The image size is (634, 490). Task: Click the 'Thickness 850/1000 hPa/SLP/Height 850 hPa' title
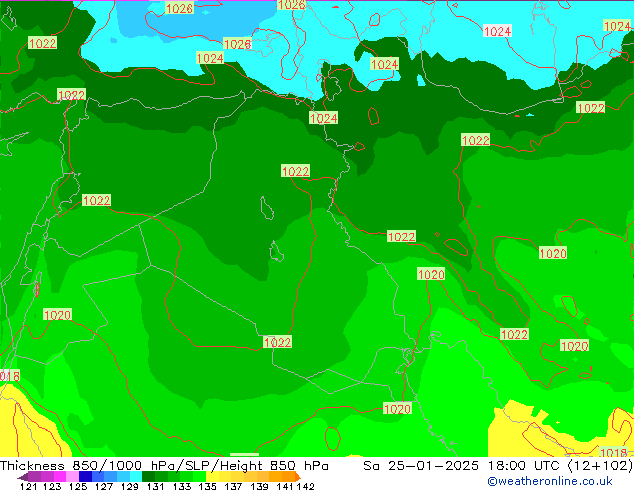[164, 465]
